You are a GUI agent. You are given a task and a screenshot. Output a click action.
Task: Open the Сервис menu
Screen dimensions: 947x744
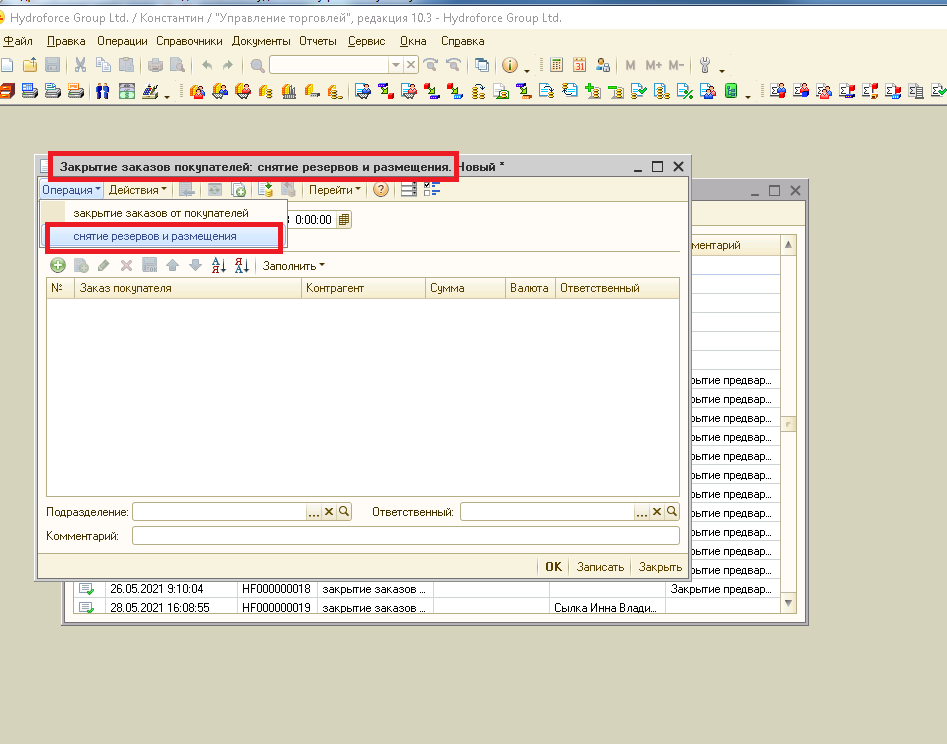pos(367,41)
